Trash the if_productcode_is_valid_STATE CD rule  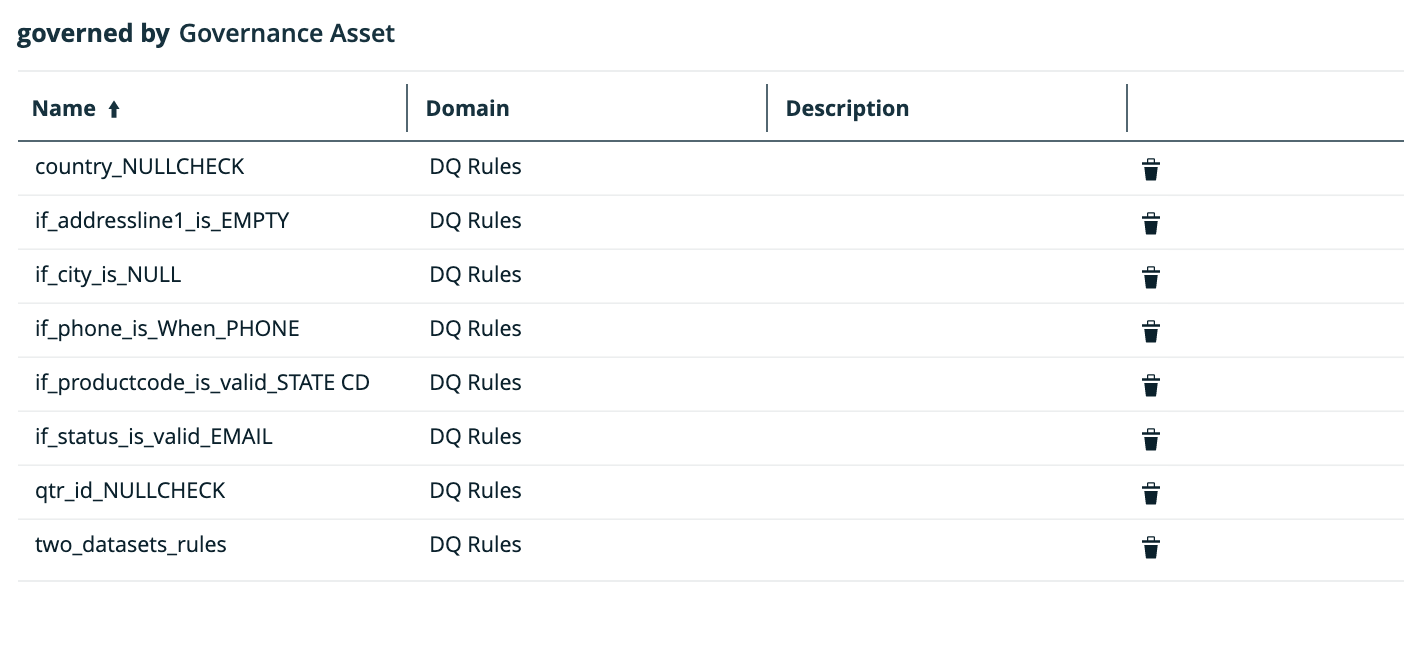(1151, 385)
